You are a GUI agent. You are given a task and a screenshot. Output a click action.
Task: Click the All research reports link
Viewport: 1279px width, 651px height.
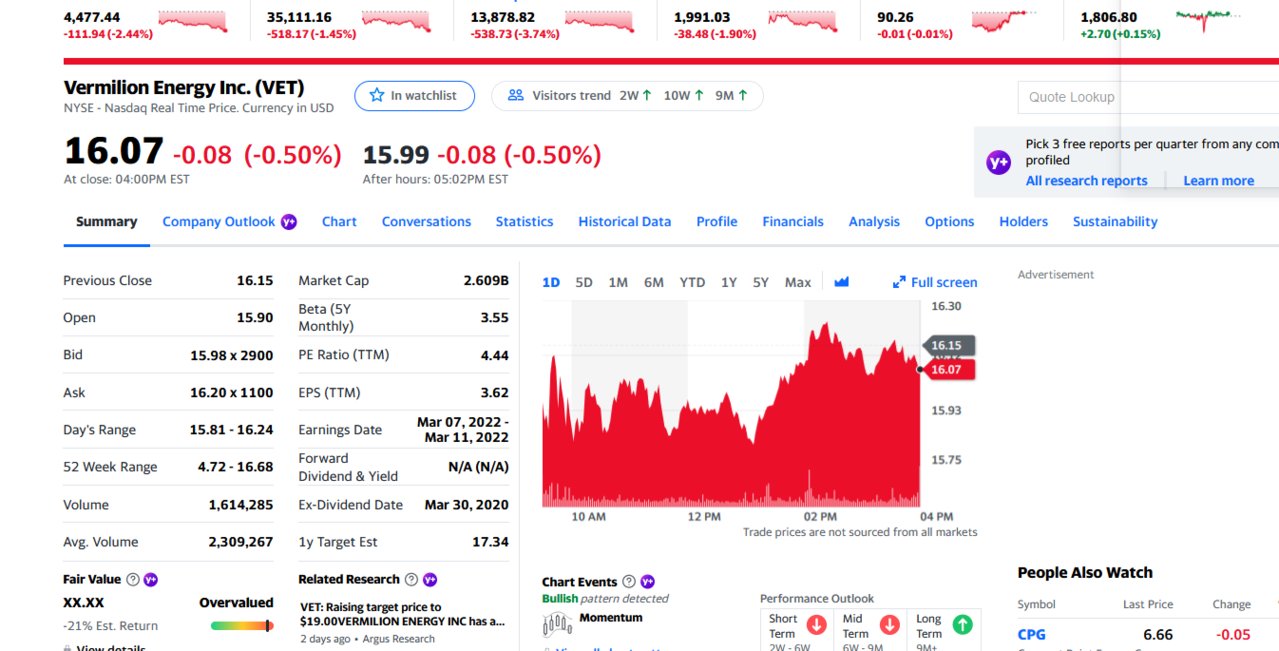1086,181
